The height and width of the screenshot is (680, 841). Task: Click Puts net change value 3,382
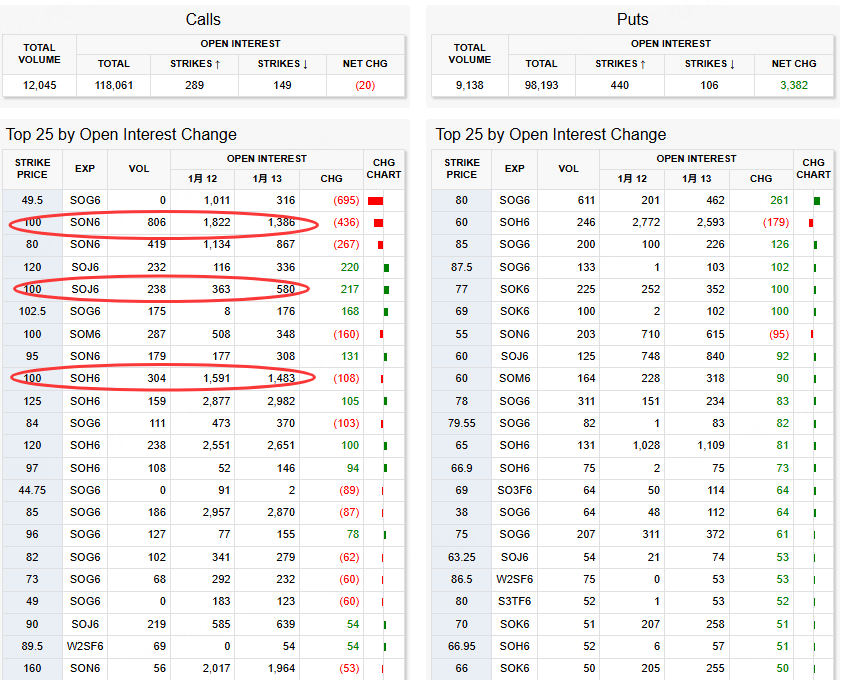pyautogui.click(x=794, y=85)
